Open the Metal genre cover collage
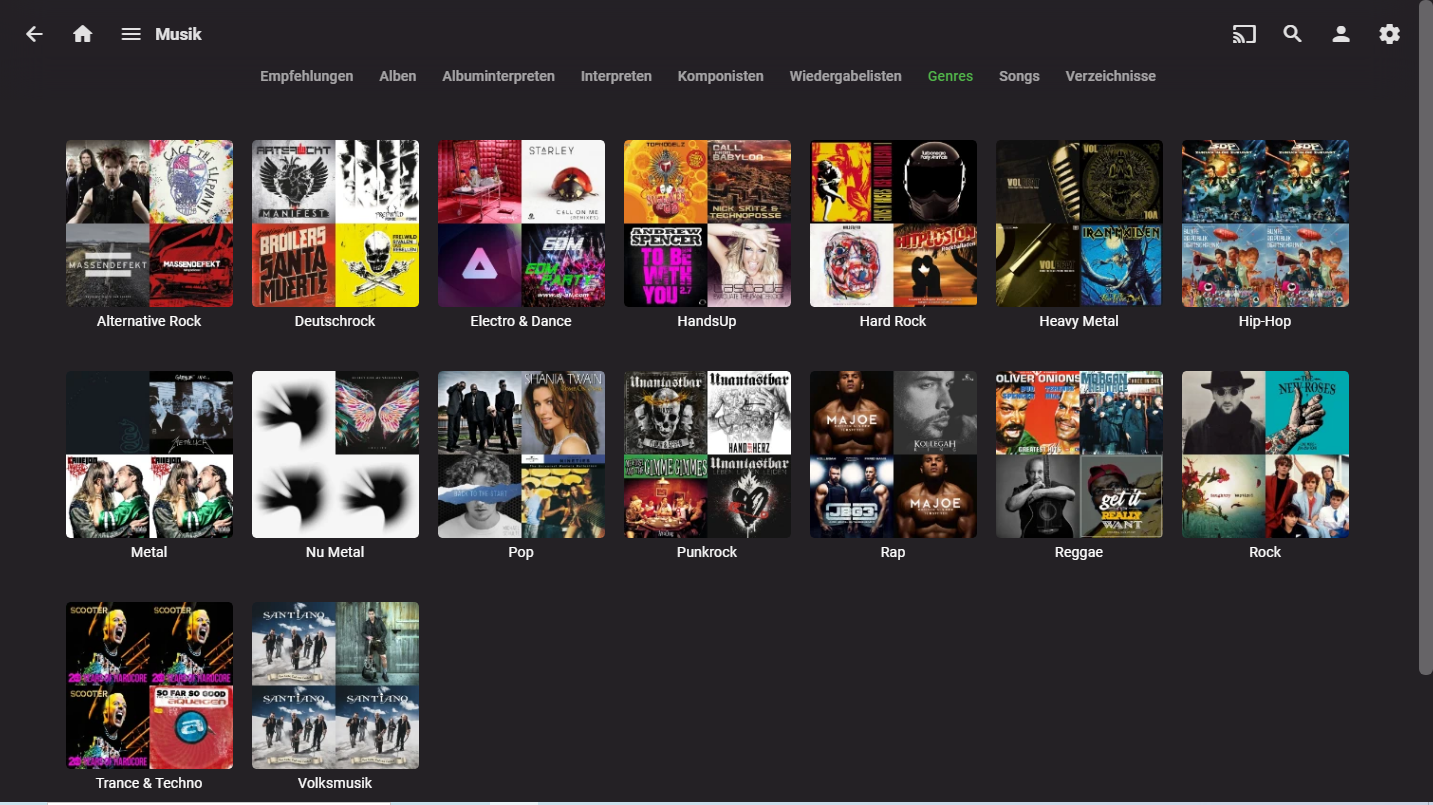 pos(149,454)
